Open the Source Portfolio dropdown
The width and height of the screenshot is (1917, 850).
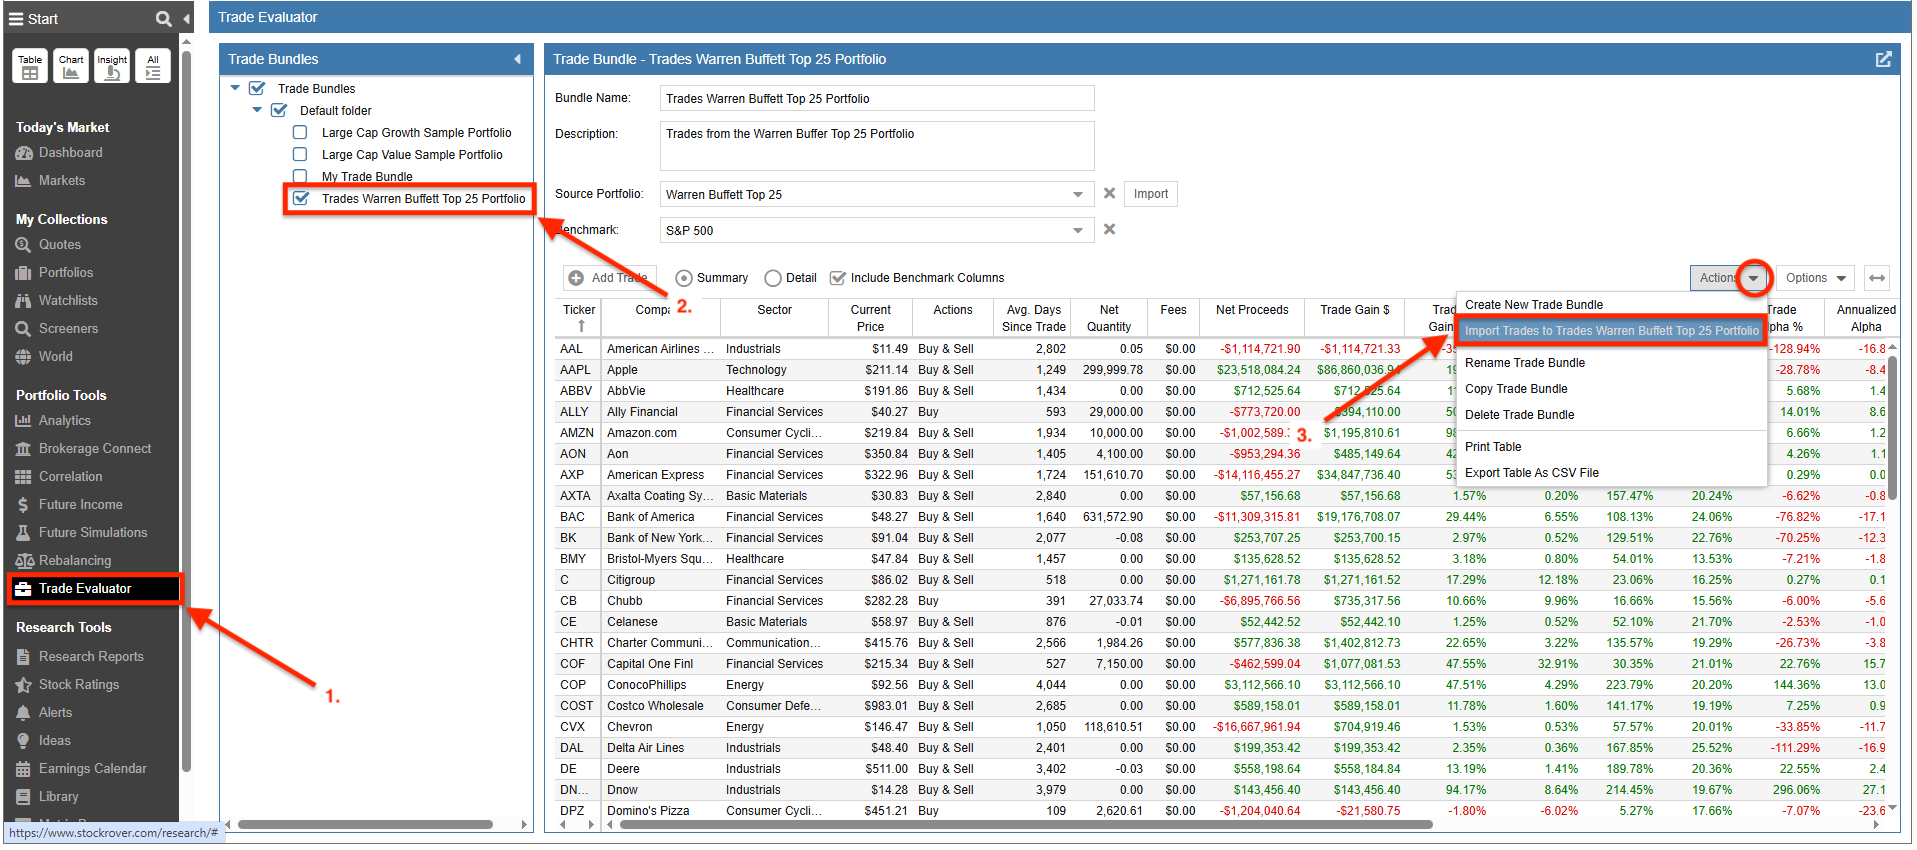1078,194
